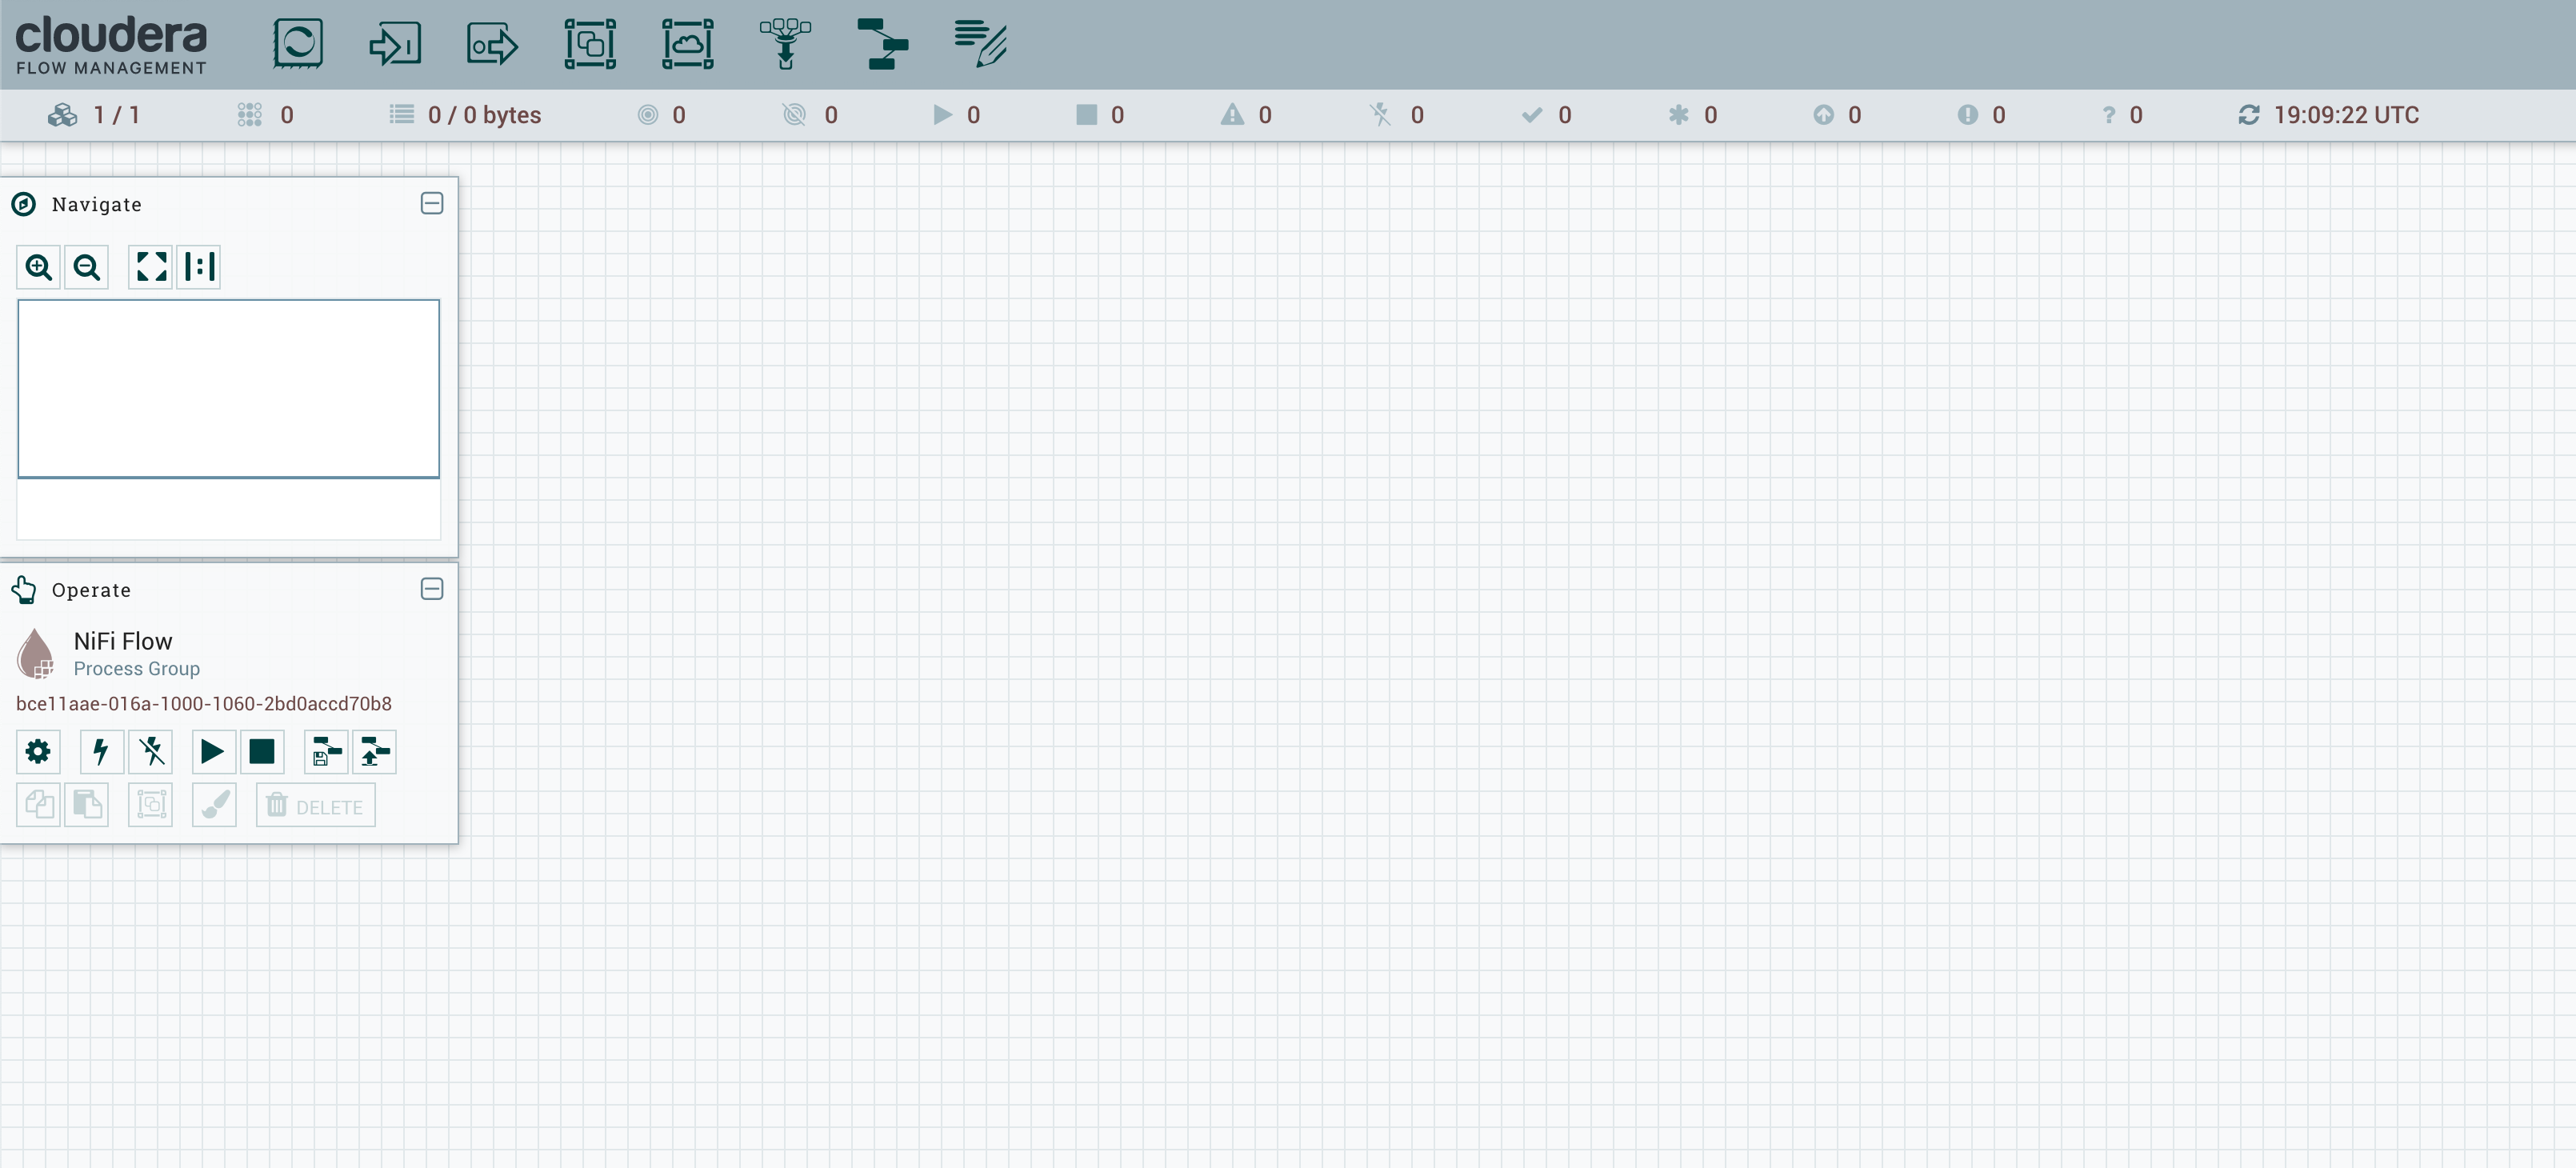
Task: Collapse the Operate panel
Action: click(432, 589)
